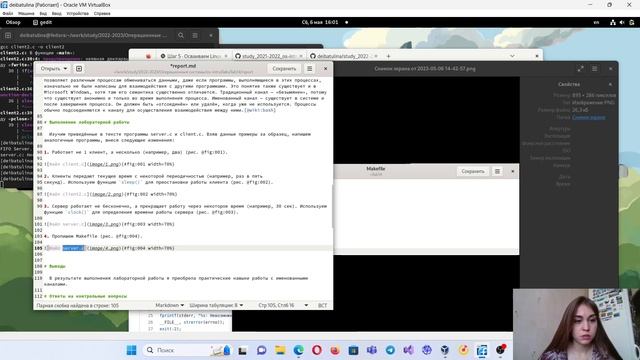Viewport: 640px width, 360px height.
Task: Open the chat app on the taskbar
Action: pos(262,350)
